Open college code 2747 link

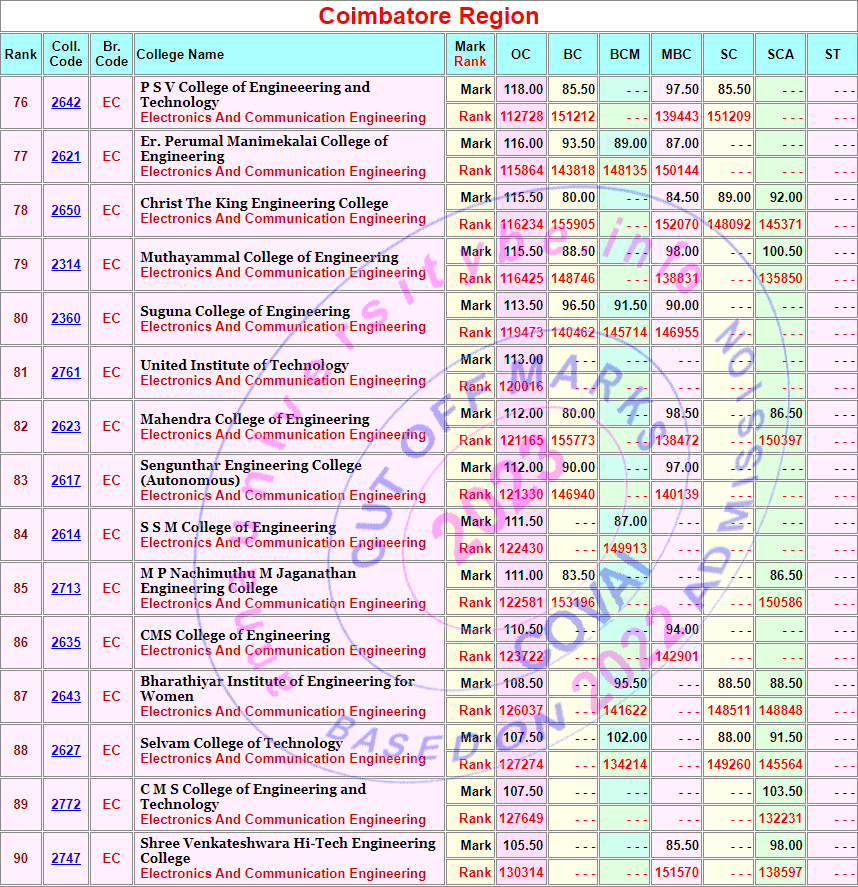click(66, 859)
